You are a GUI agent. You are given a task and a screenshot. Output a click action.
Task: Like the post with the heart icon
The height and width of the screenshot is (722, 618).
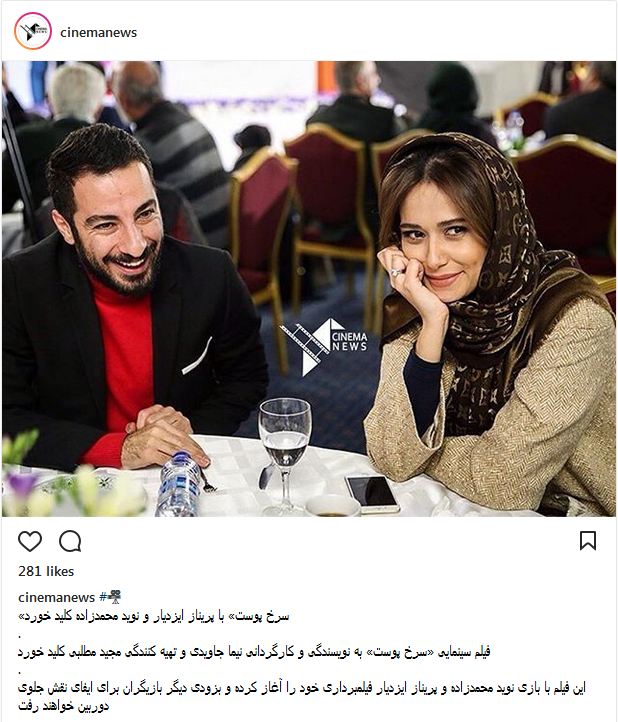[x=30, y=541]
